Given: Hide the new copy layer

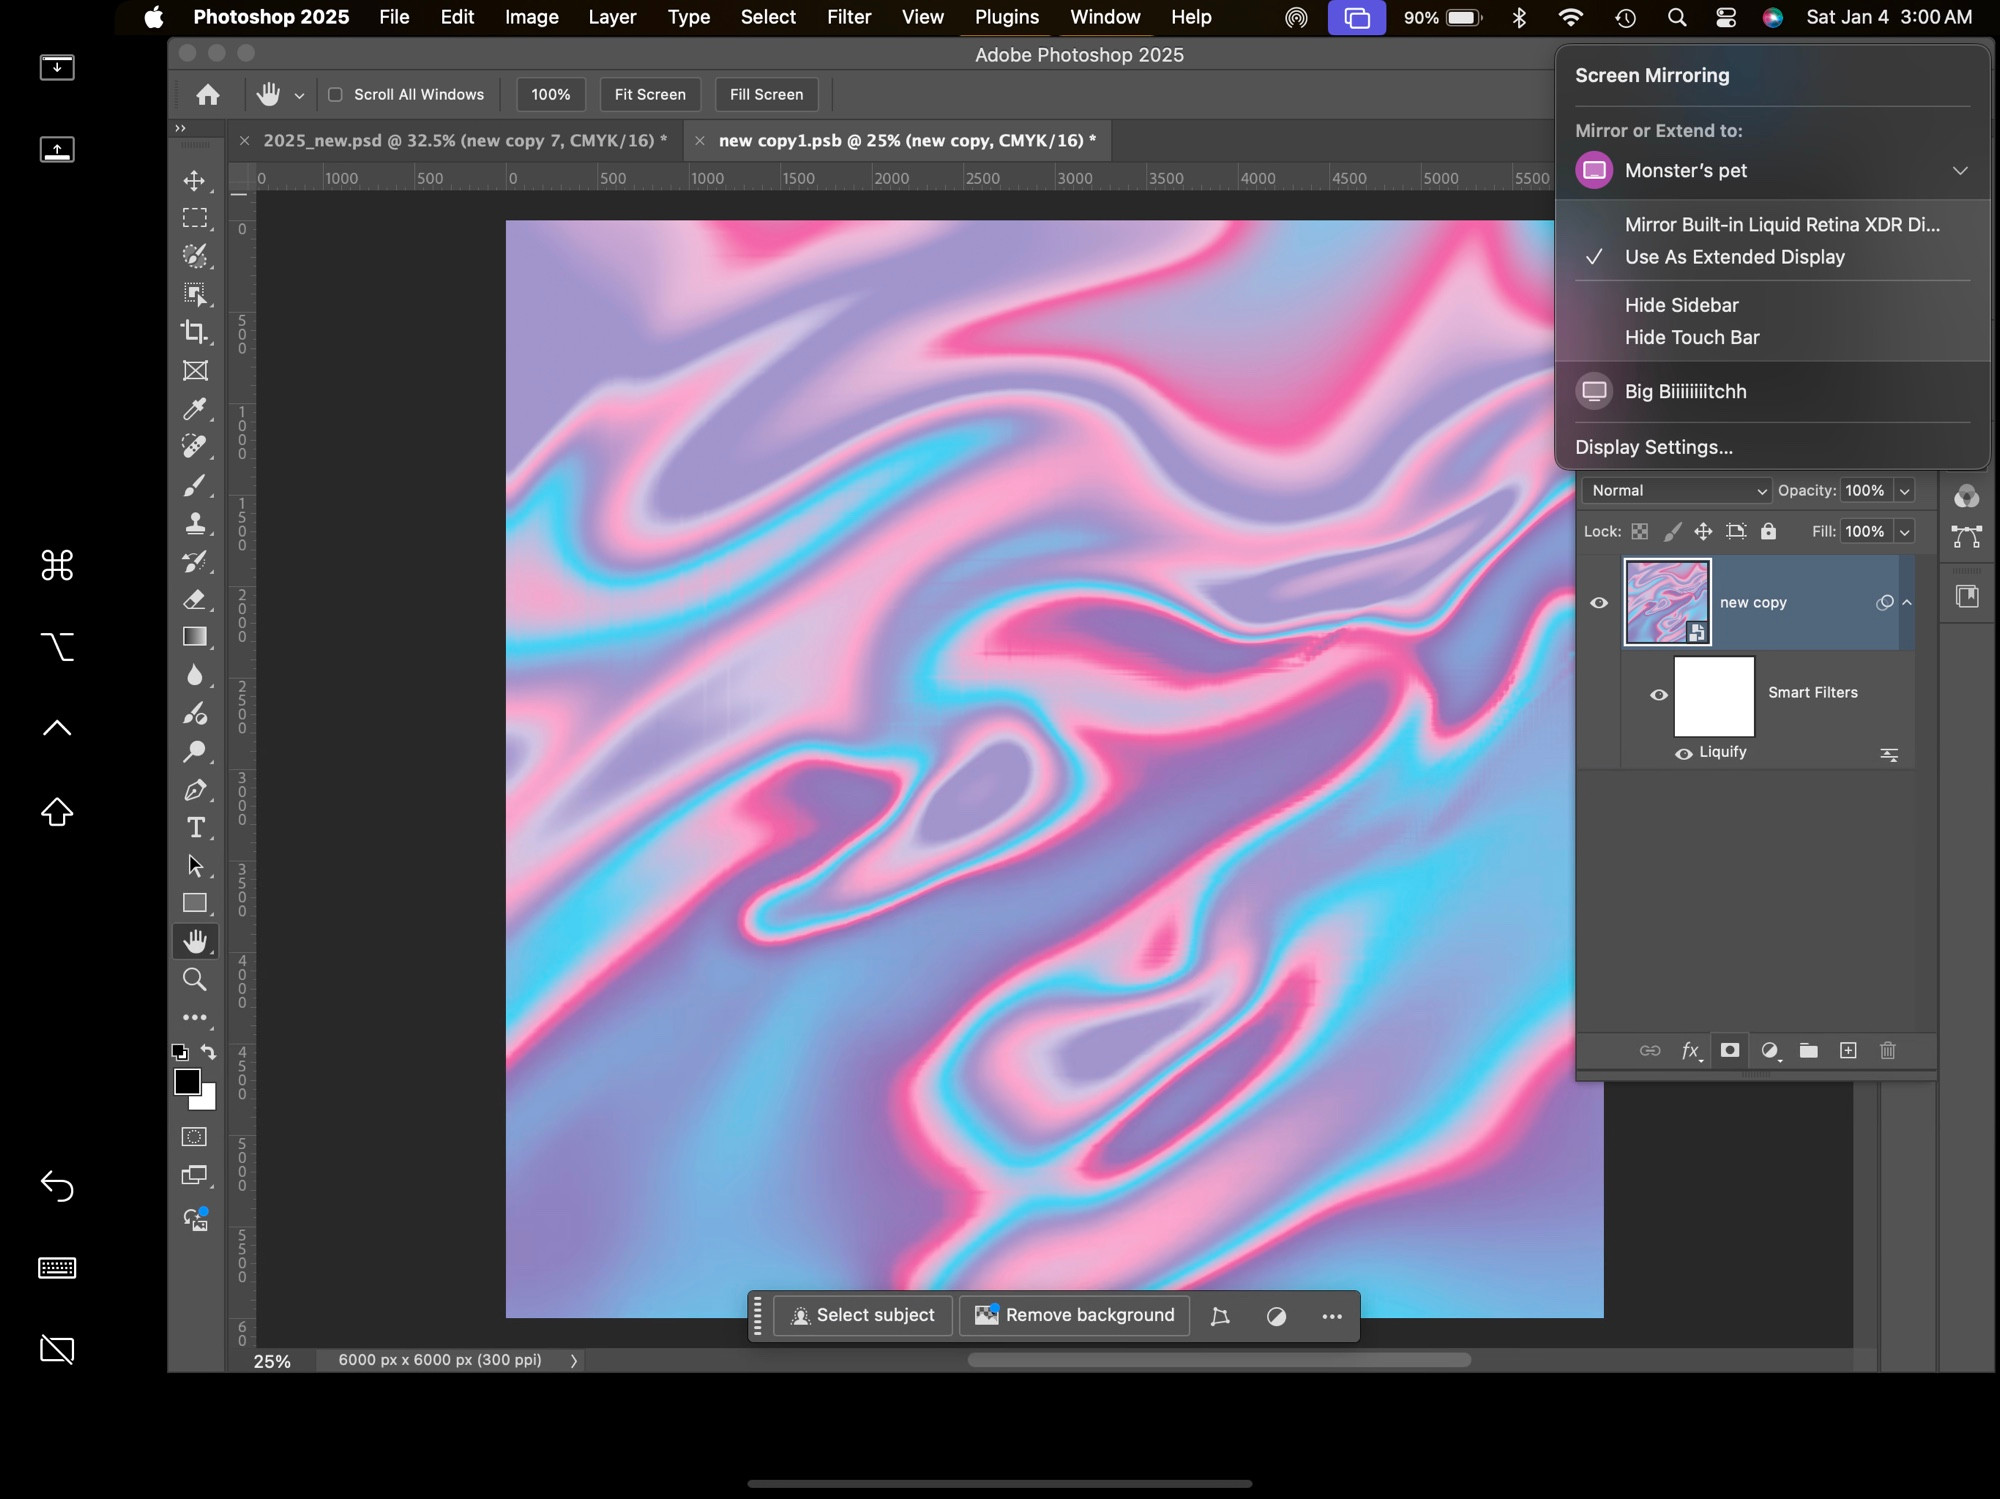Looking at the screenshot, I should click(1599, 603).
